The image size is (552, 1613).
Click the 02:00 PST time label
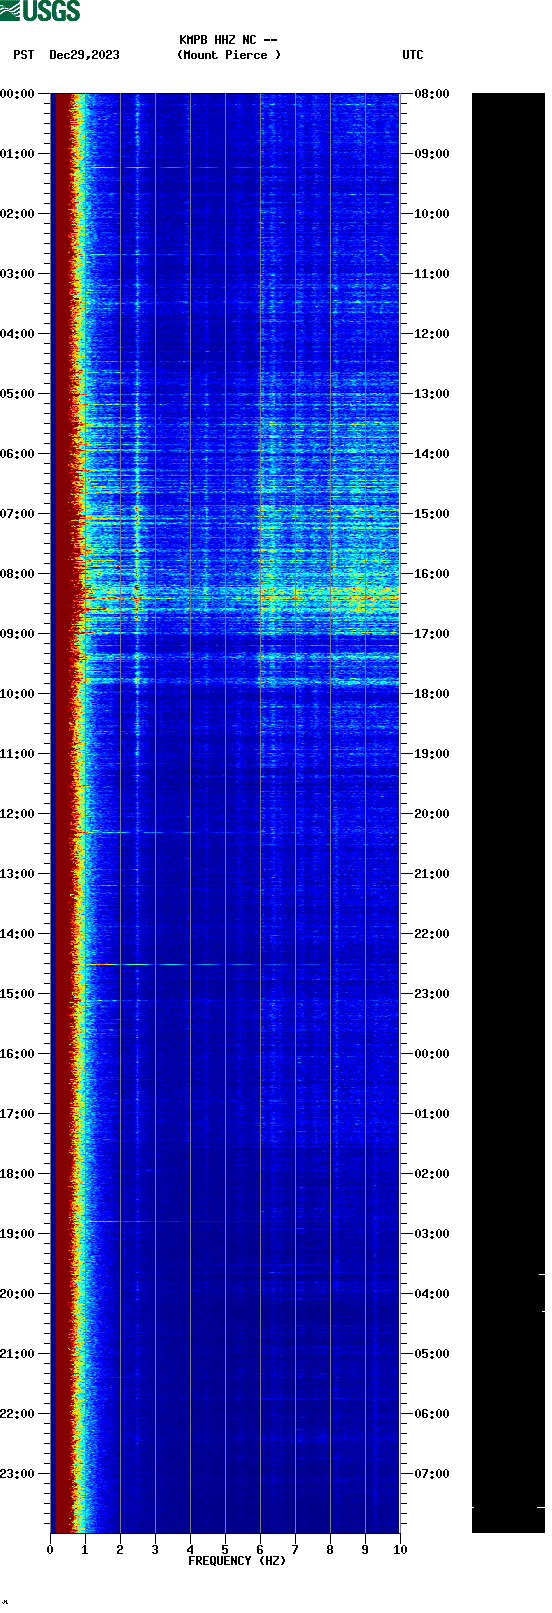click(18, 214)
